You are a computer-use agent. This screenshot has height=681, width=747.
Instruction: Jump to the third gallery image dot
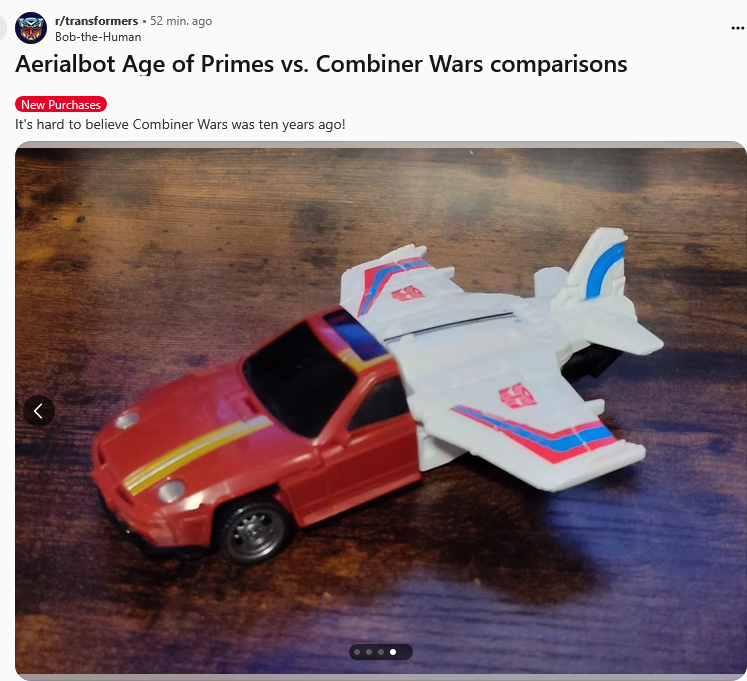(x=381, y=652)
